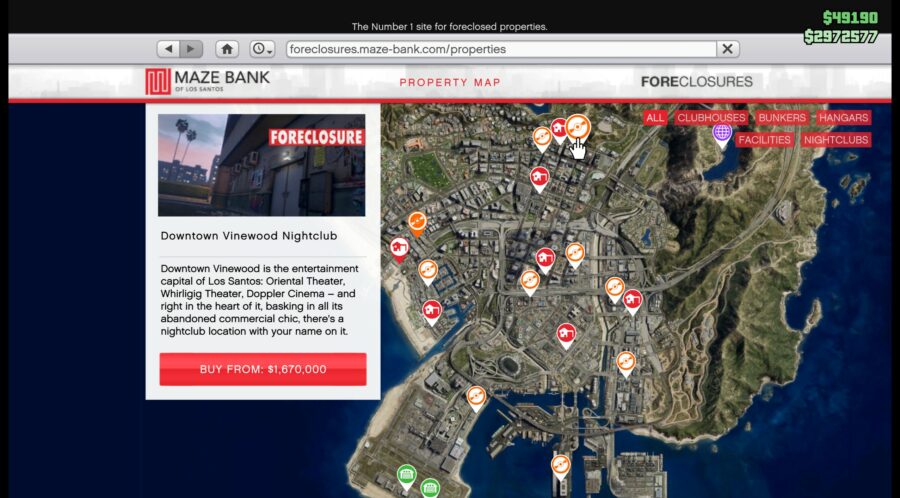Select the enlarged nightclub marker under the cursor
Screen dimensions: 900x498
click(x=577, y=129)
